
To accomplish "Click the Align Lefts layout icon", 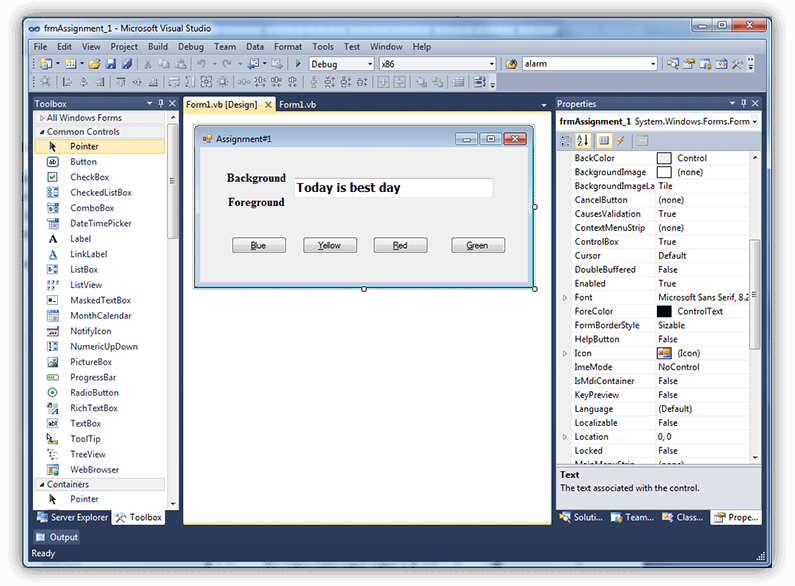I will [x=67, y=82].
